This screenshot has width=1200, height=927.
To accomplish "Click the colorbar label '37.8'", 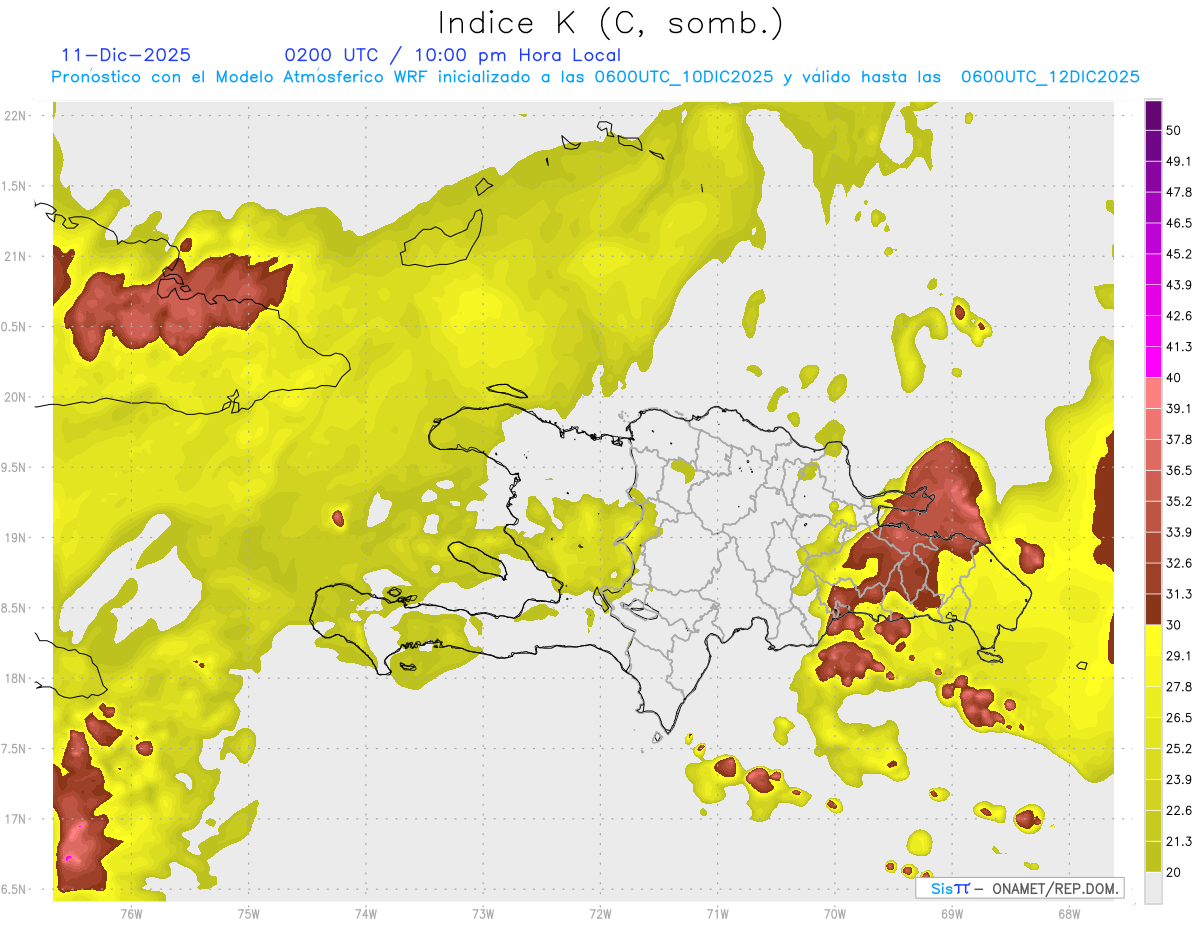I will pos(1179,439).
